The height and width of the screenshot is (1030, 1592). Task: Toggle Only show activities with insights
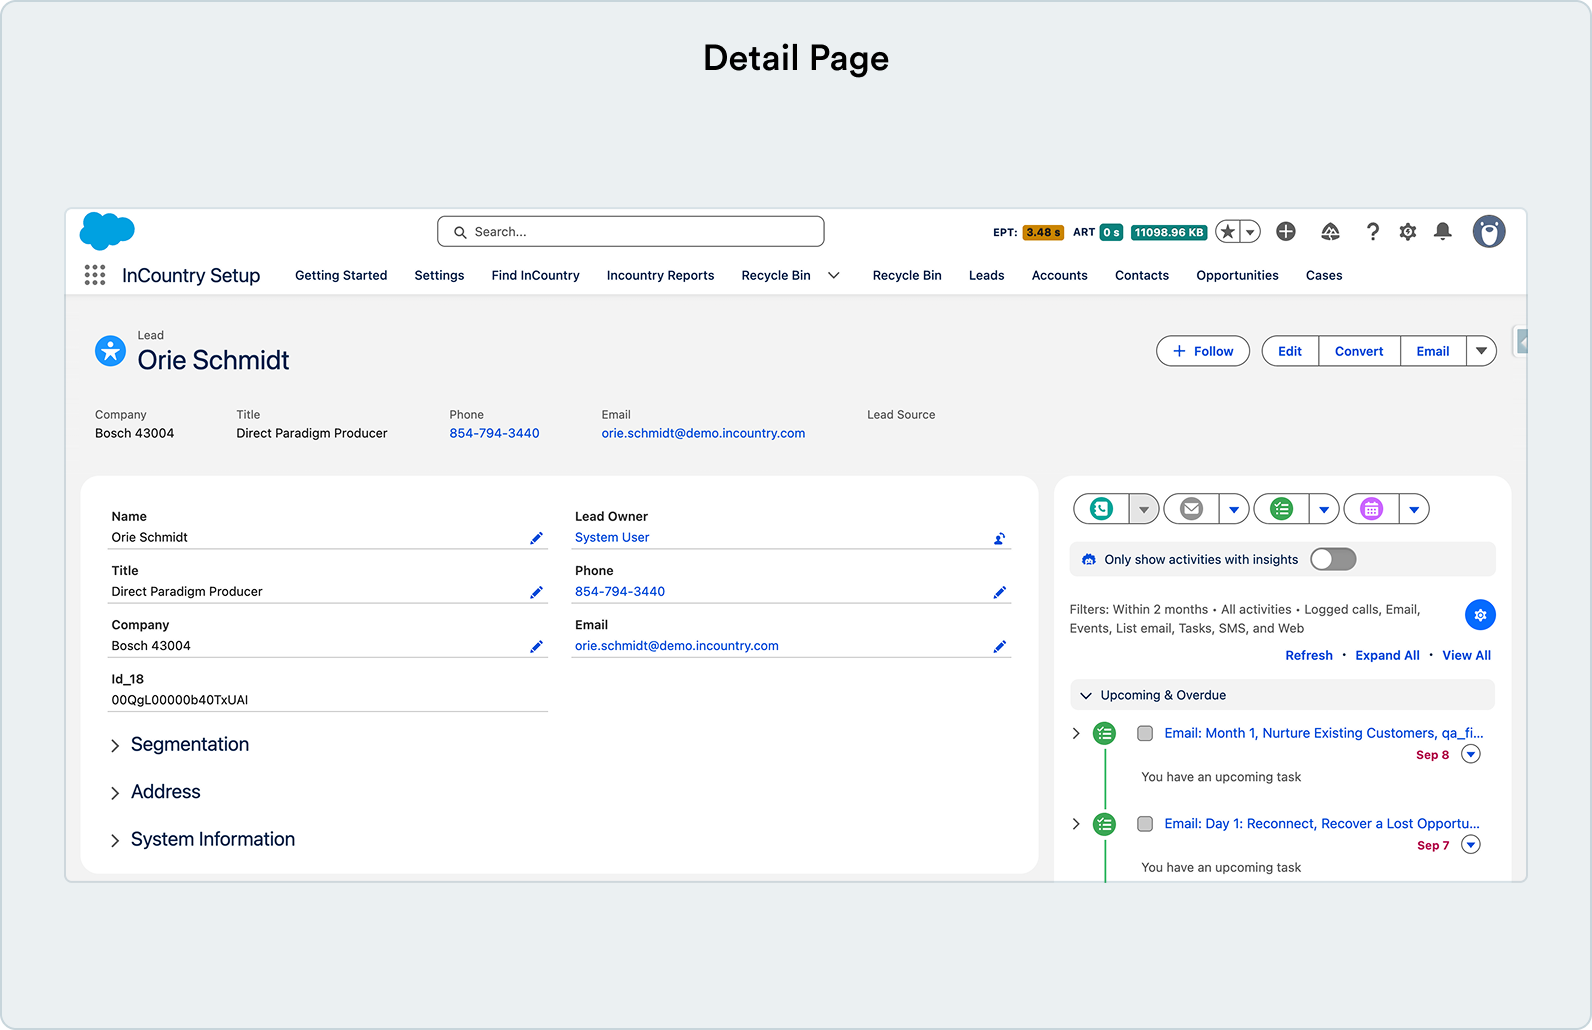1333,559
